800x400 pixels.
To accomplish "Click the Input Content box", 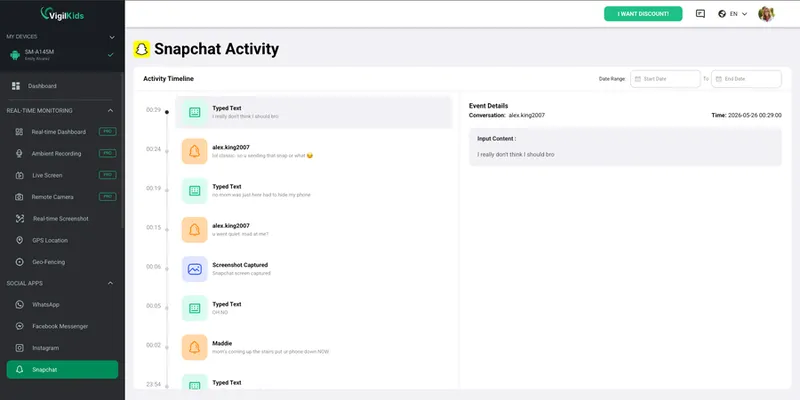I will 625,147.
